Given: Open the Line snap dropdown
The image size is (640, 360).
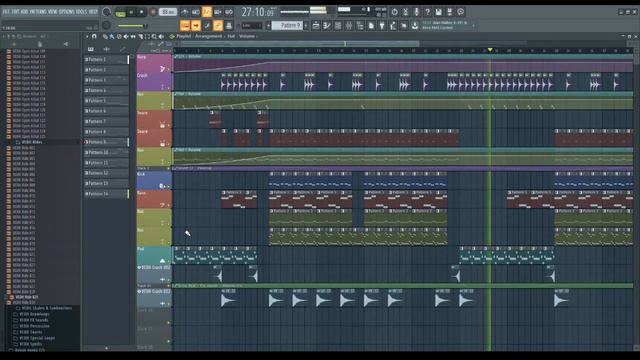Looking at the screenshot, I should [x=251, y=26].
